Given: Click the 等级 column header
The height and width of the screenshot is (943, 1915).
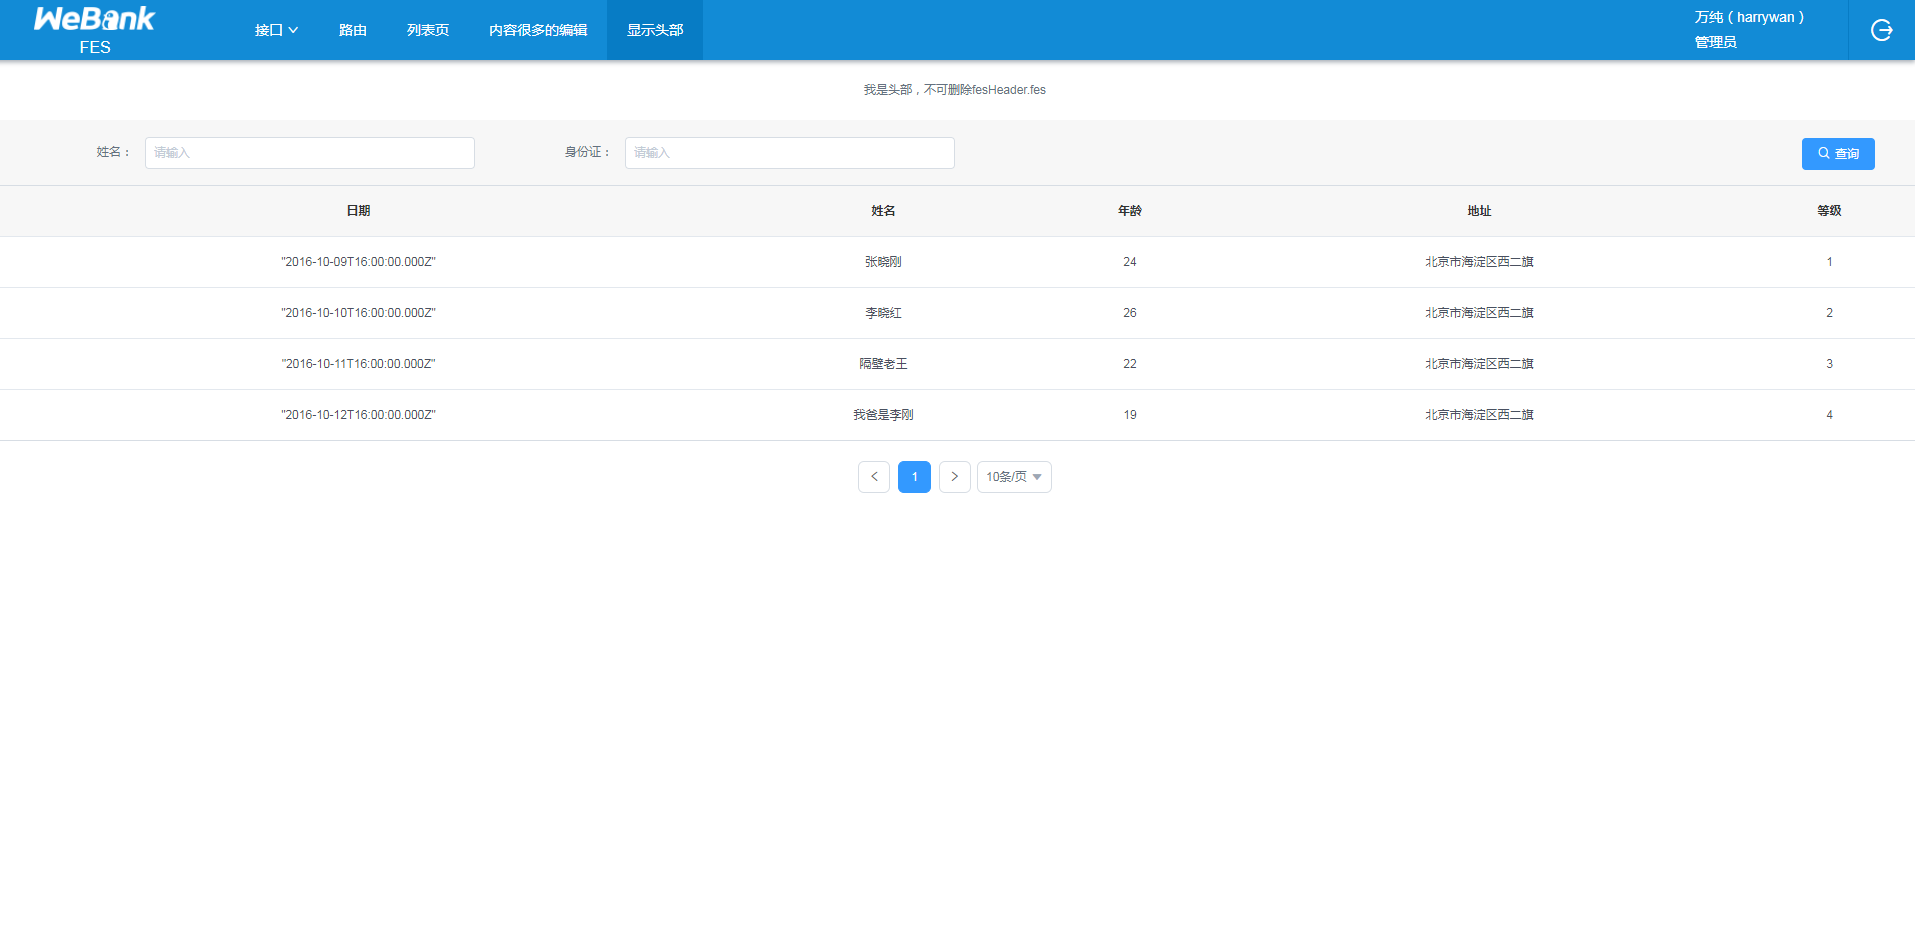Looking at the screenshot, I should [1829, 211].
